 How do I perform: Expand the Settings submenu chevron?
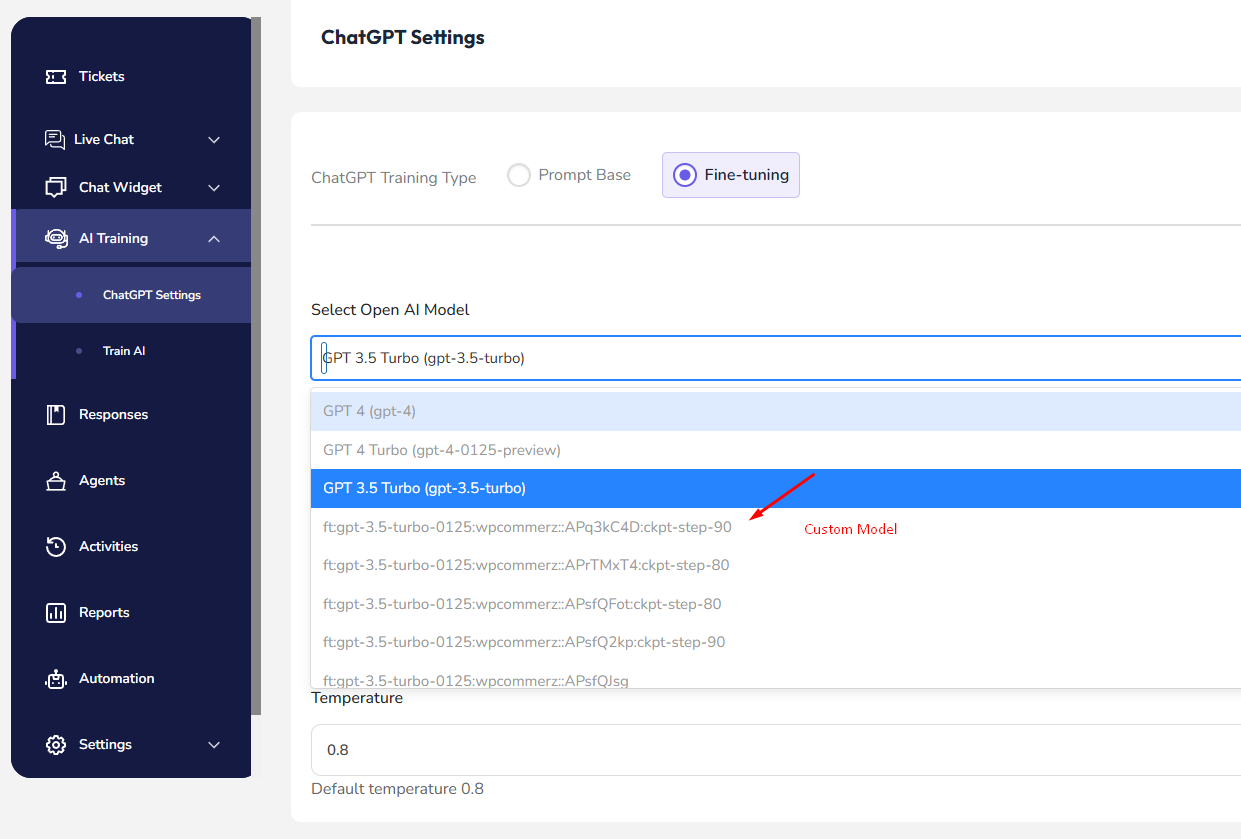click(x=214, y=745)
